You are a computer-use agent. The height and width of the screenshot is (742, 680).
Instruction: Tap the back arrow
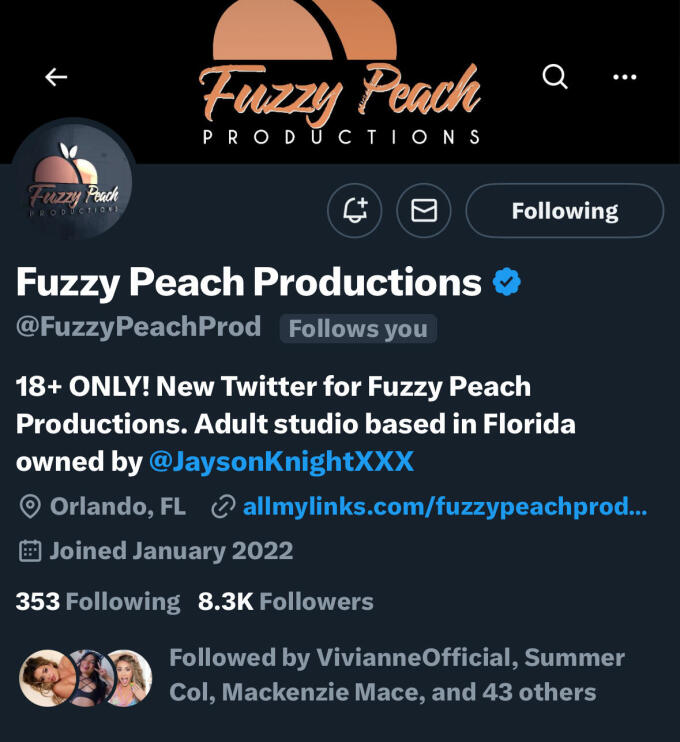tap(56, 77)
